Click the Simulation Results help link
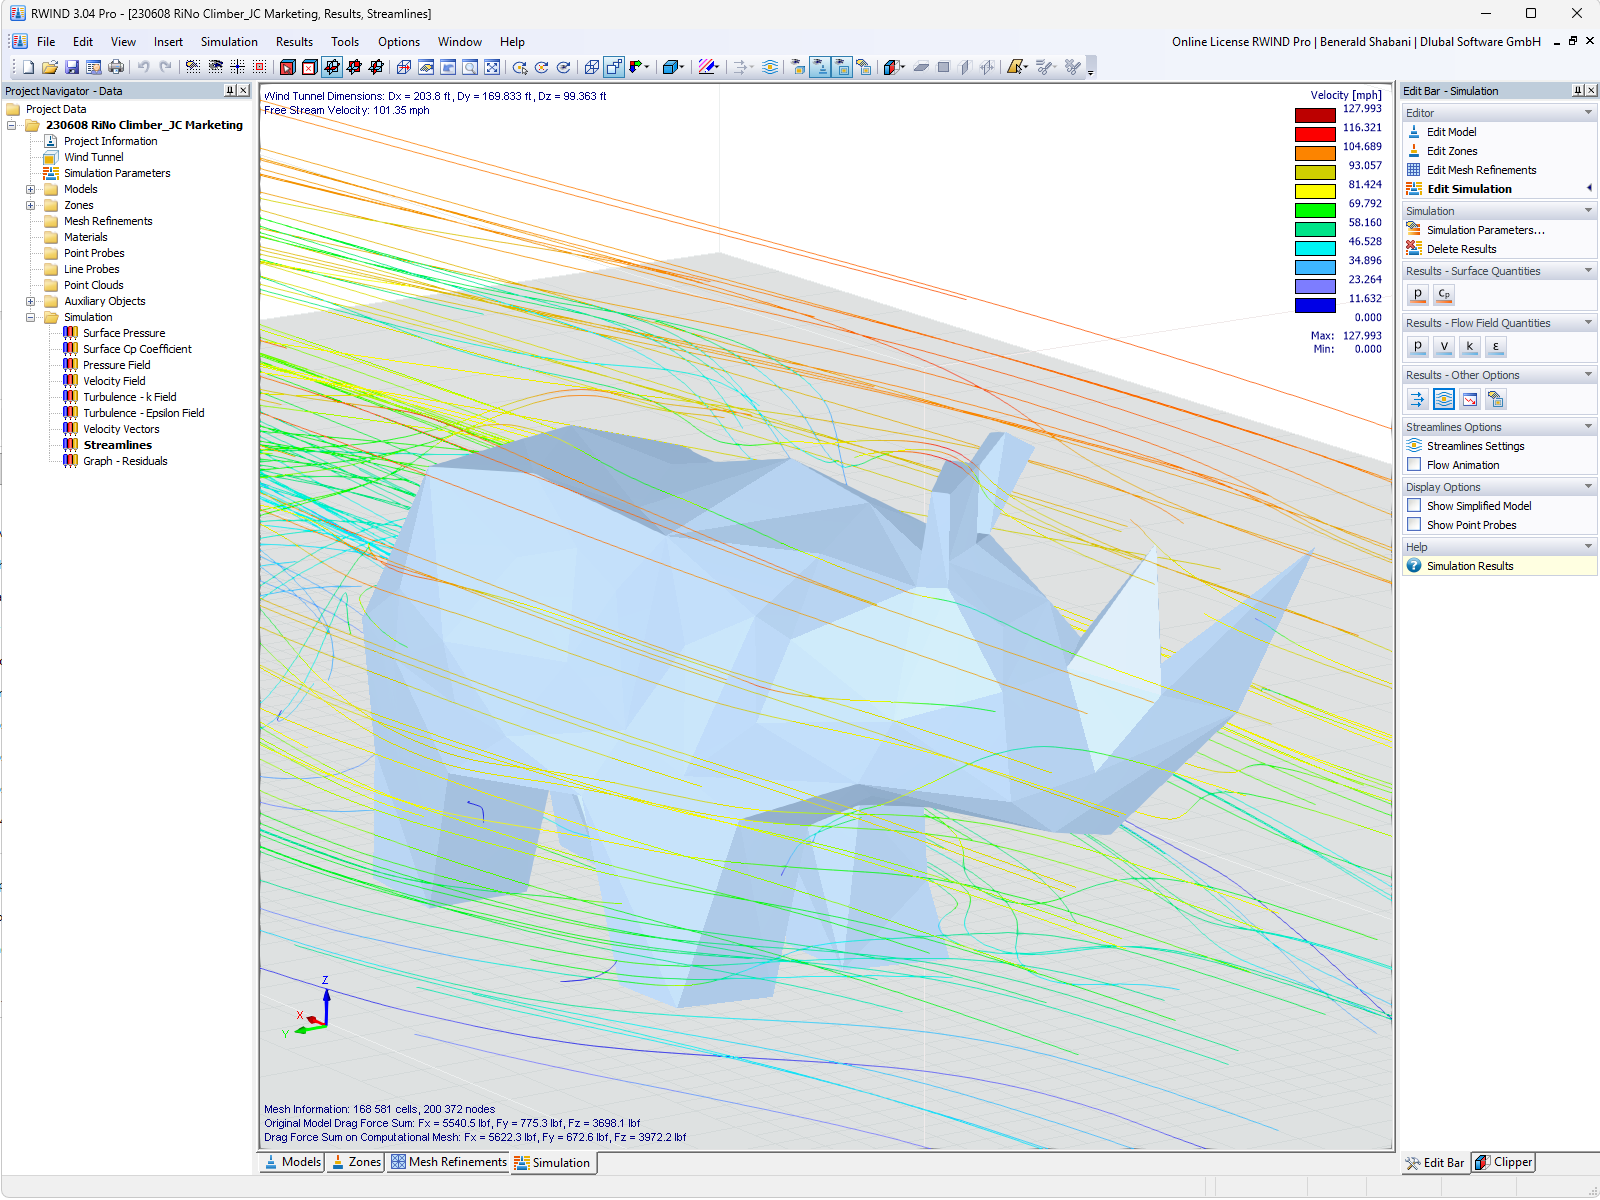 [x=1471, y=565]
